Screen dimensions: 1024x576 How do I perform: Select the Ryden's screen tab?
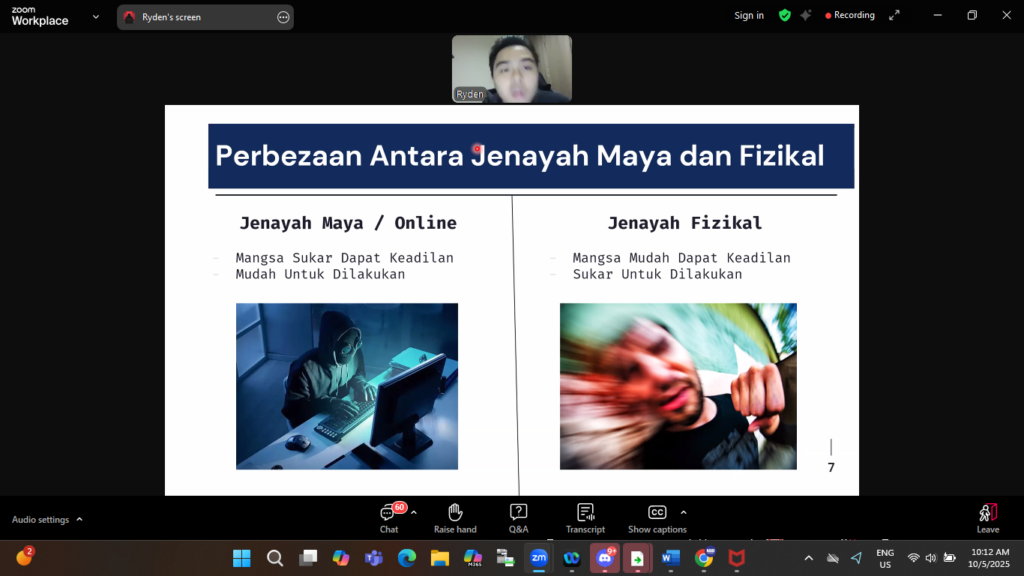pos(205,18)
